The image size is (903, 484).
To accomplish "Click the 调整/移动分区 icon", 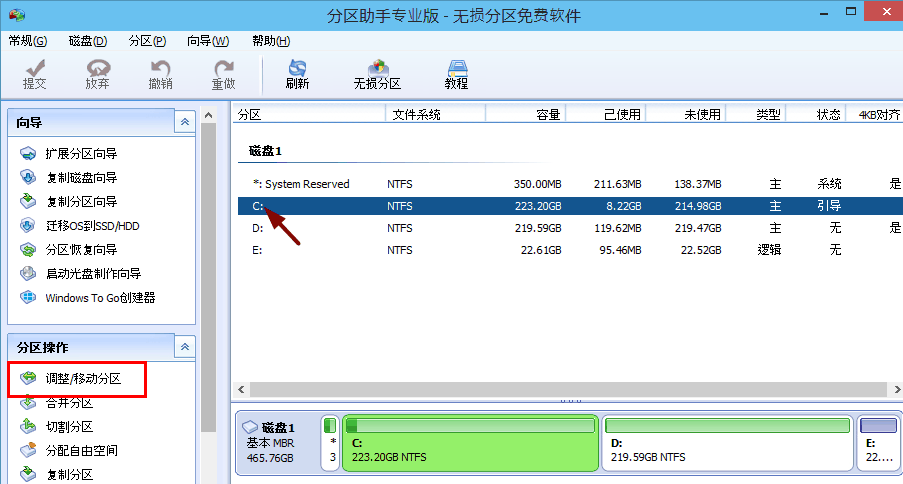I will [x=28, y=378].
